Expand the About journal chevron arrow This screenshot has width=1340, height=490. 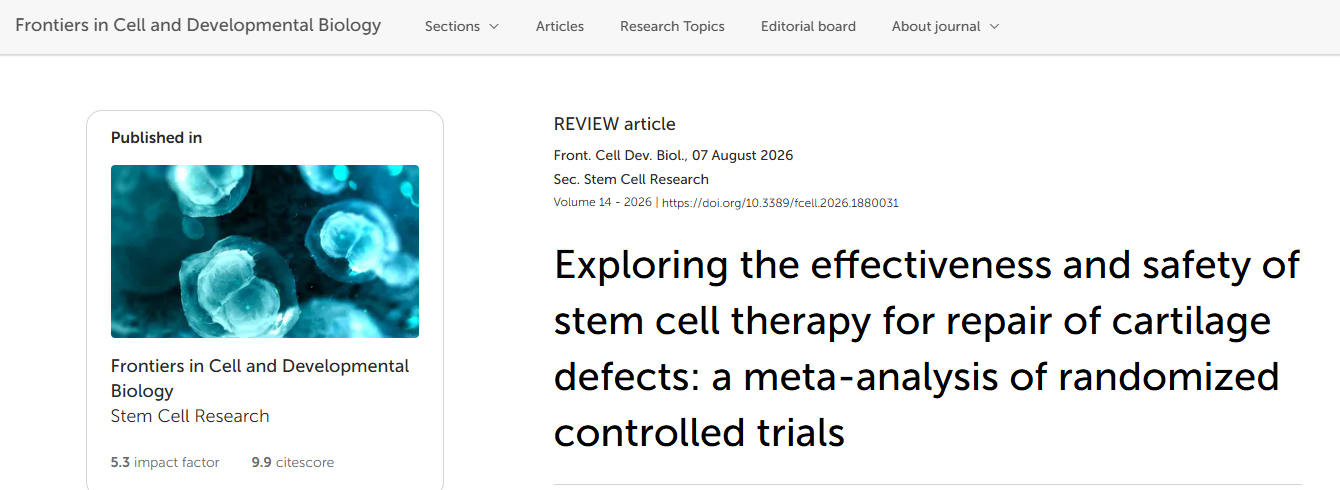994,27
